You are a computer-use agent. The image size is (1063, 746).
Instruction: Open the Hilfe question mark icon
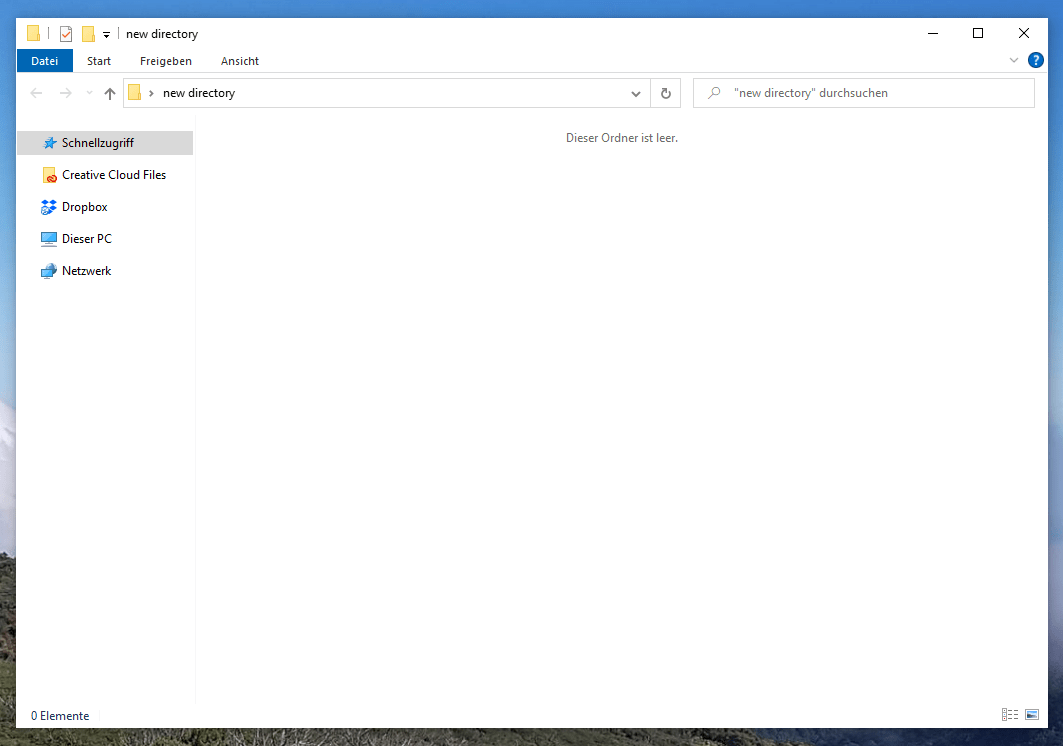[1036, 60]
